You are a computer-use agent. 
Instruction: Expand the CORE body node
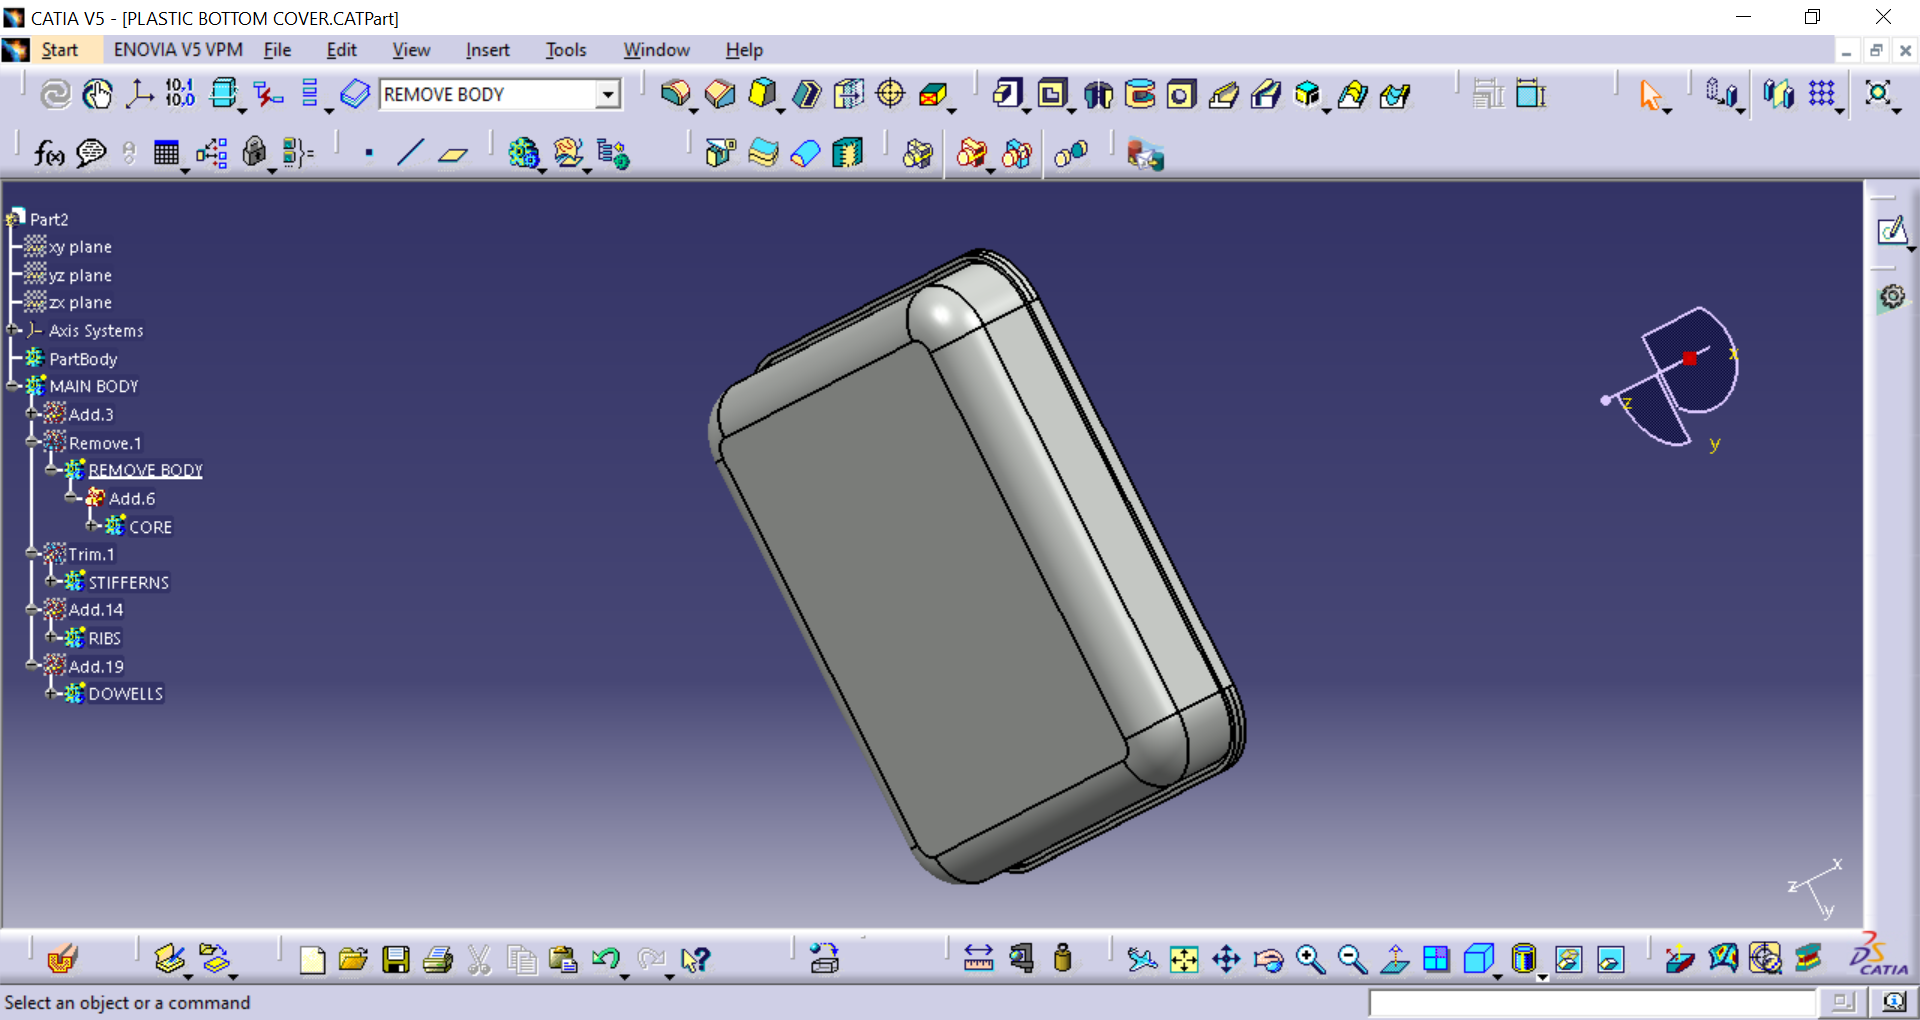93,526
